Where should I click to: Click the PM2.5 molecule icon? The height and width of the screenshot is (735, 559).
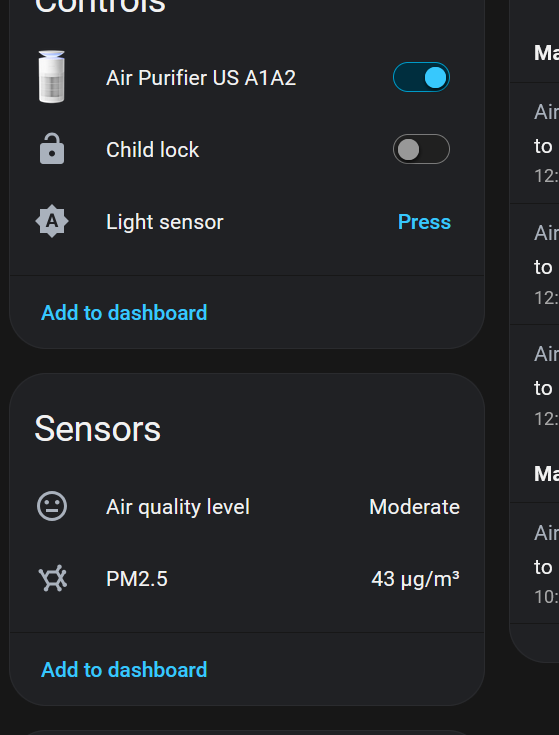(52, 578)
